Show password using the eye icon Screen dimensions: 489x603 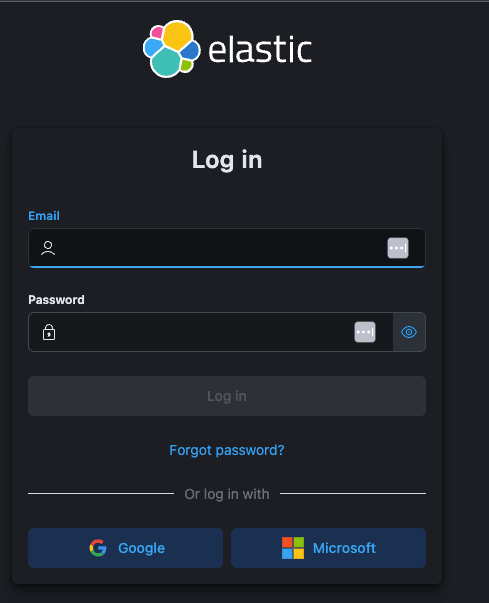(x=409, y=332)
